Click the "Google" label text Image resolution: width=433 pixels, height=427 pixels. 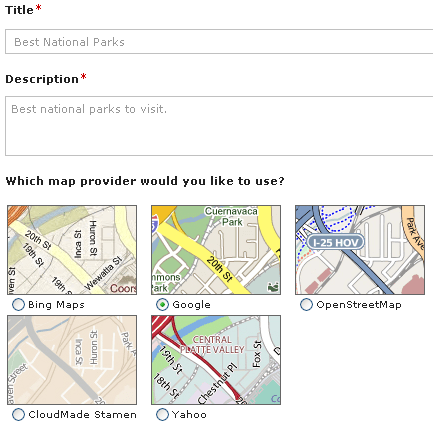pyautogui.click(x=191, y=305)
